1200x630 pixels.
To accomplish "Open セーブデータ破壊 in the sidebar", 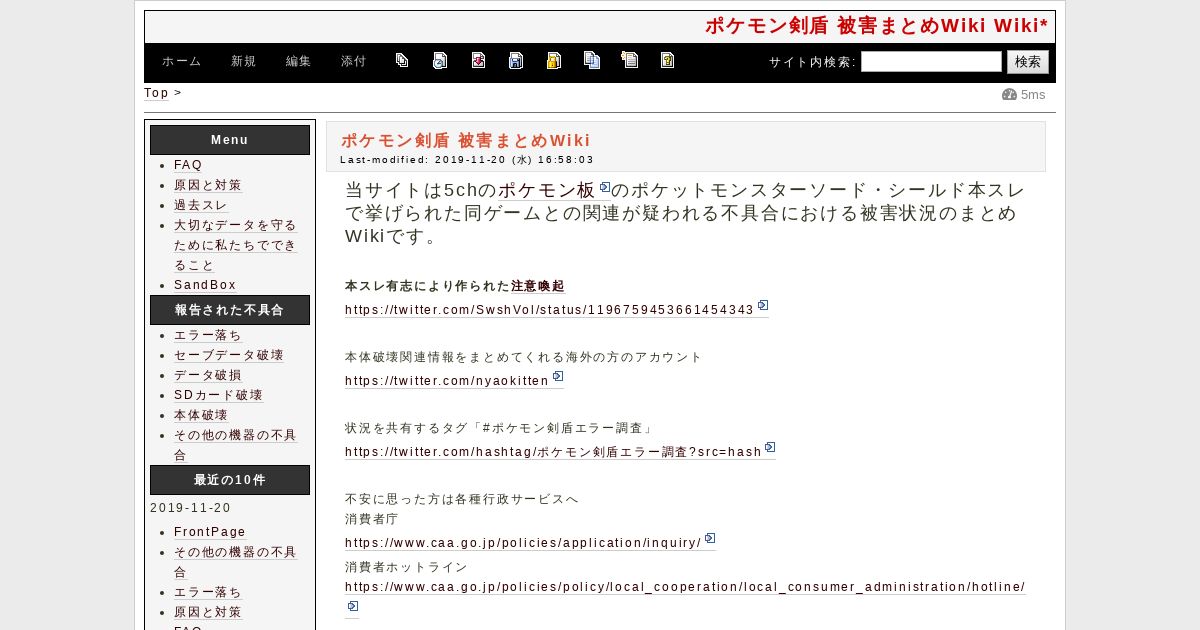I will point(229,355).
